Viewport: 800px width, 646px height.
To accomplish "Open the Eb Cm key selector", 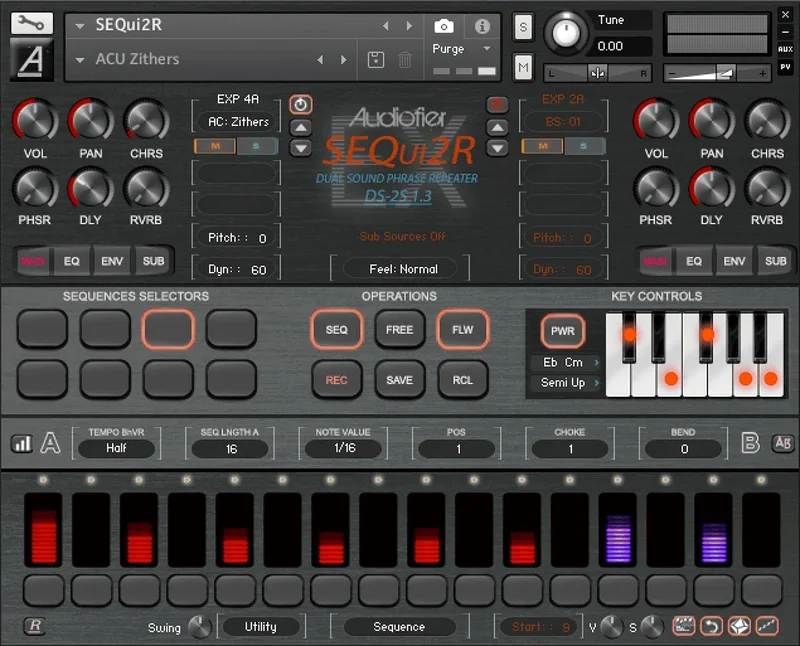I will [565, 362].
